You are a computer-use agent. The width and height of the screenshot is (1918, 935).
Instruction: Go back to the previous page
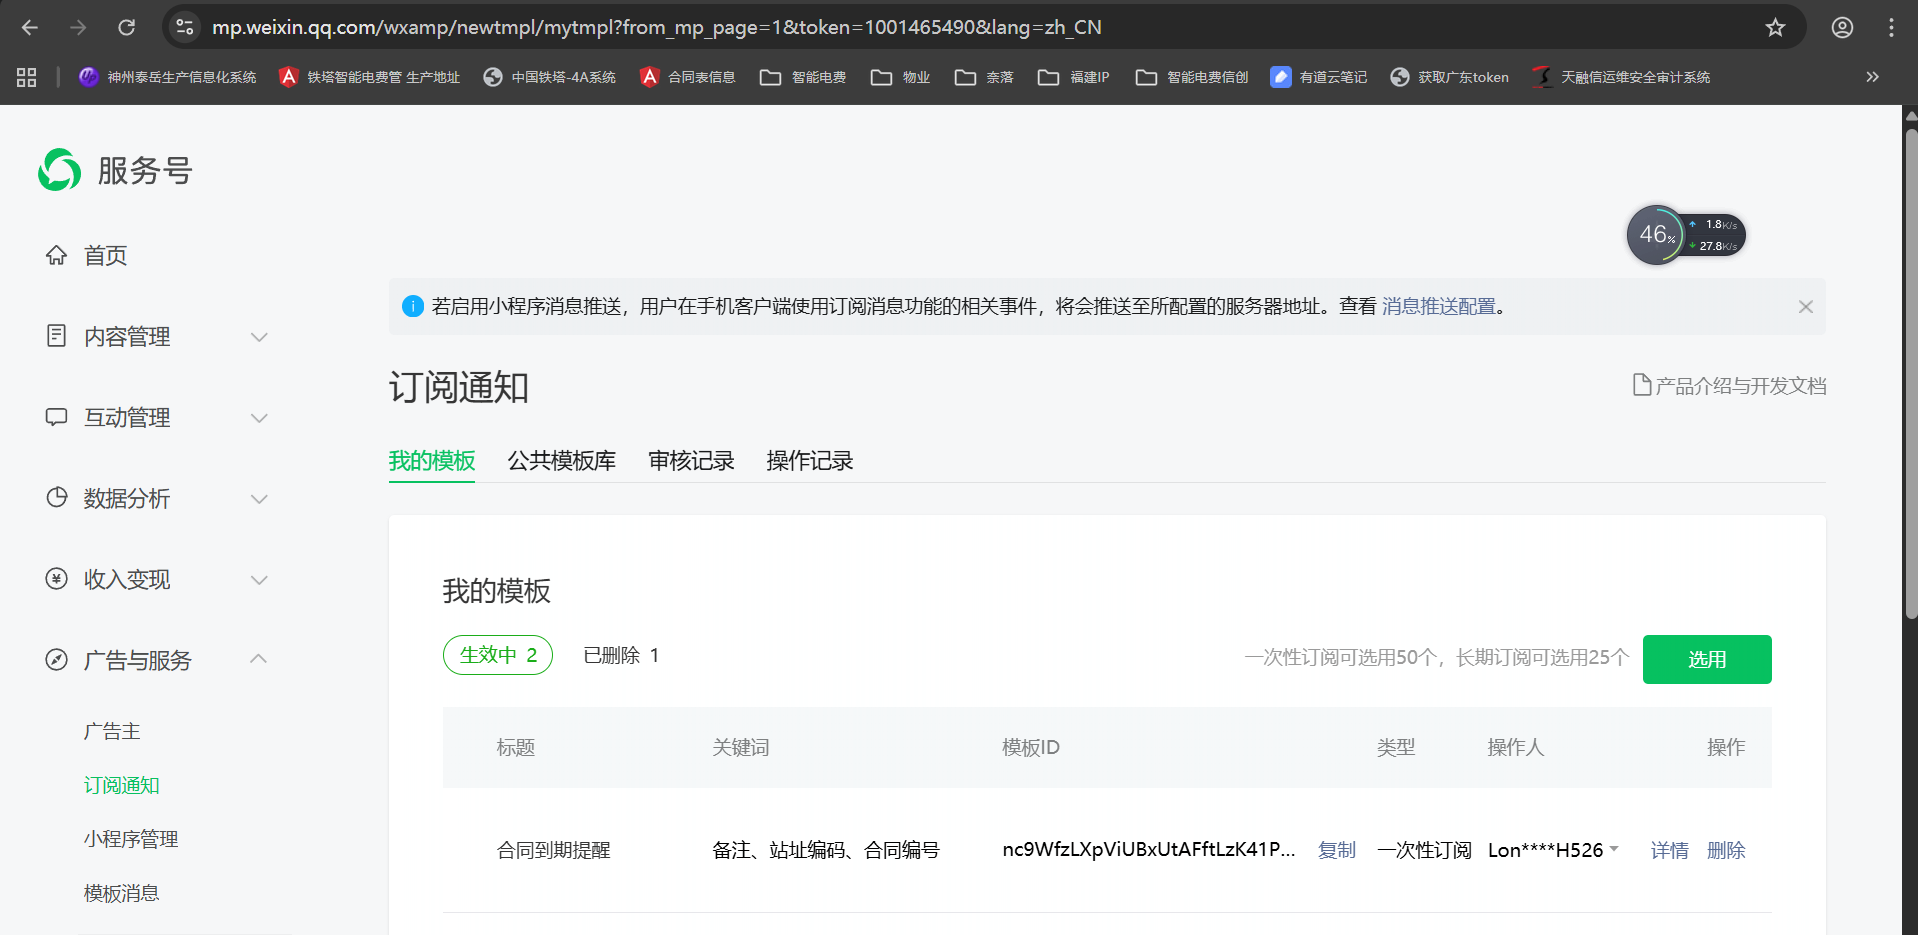pyautogui.click(x=30, y=27)
